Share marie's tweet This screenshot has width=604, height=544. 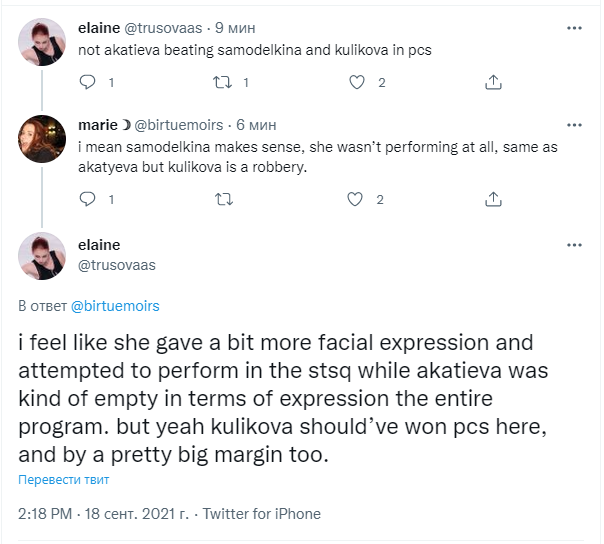493,199
